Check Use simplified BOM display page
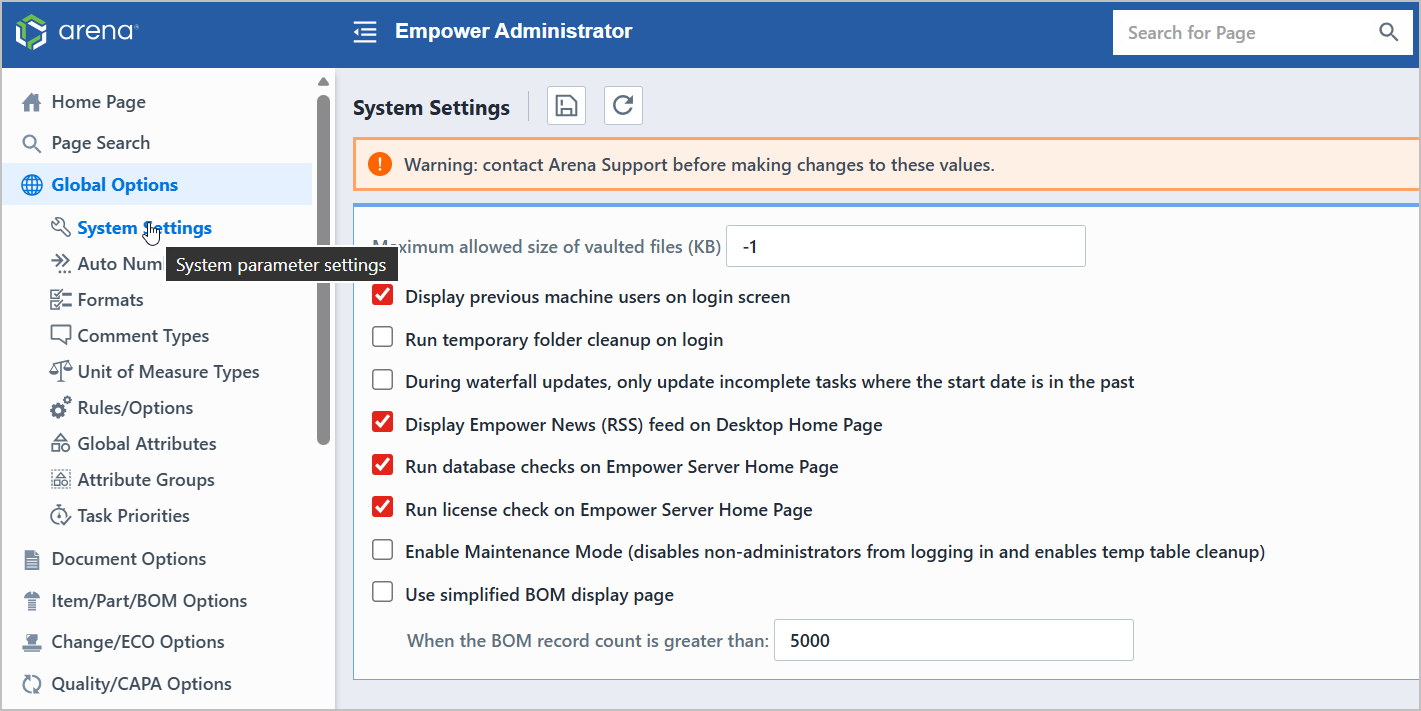Screen dimensions: 1421x711 382,592
